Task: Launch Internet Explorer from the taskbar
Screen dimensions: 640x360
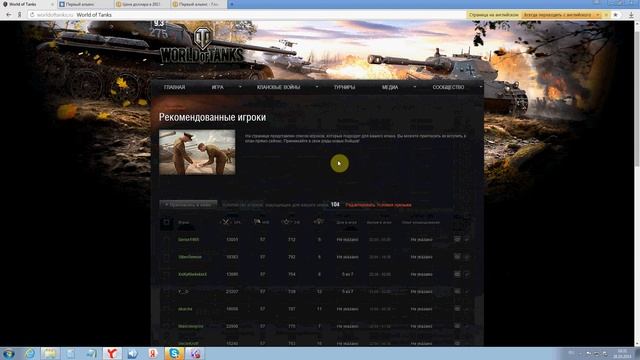Action: tap(29, 353)
